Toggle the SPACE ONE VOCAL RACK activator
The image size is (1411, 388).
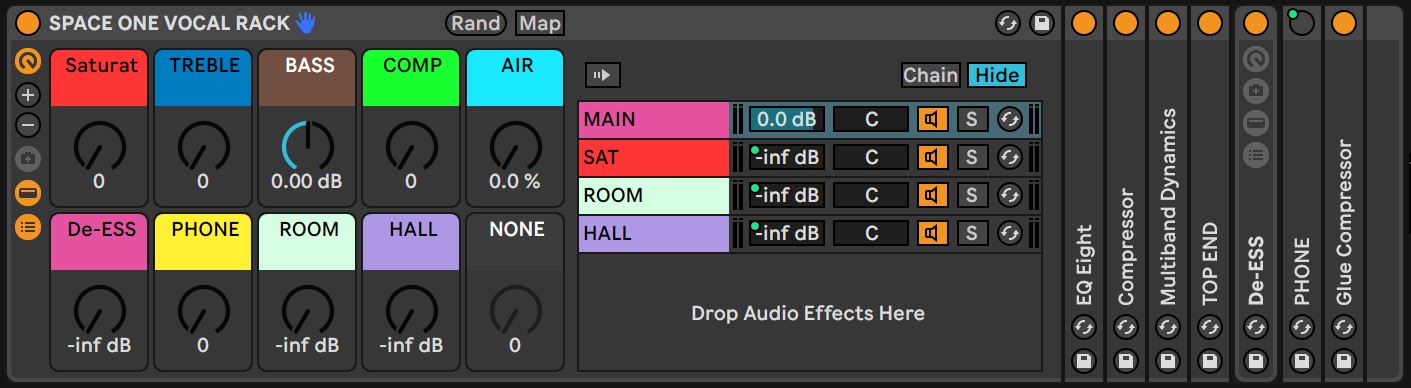[x=29, y=23]
